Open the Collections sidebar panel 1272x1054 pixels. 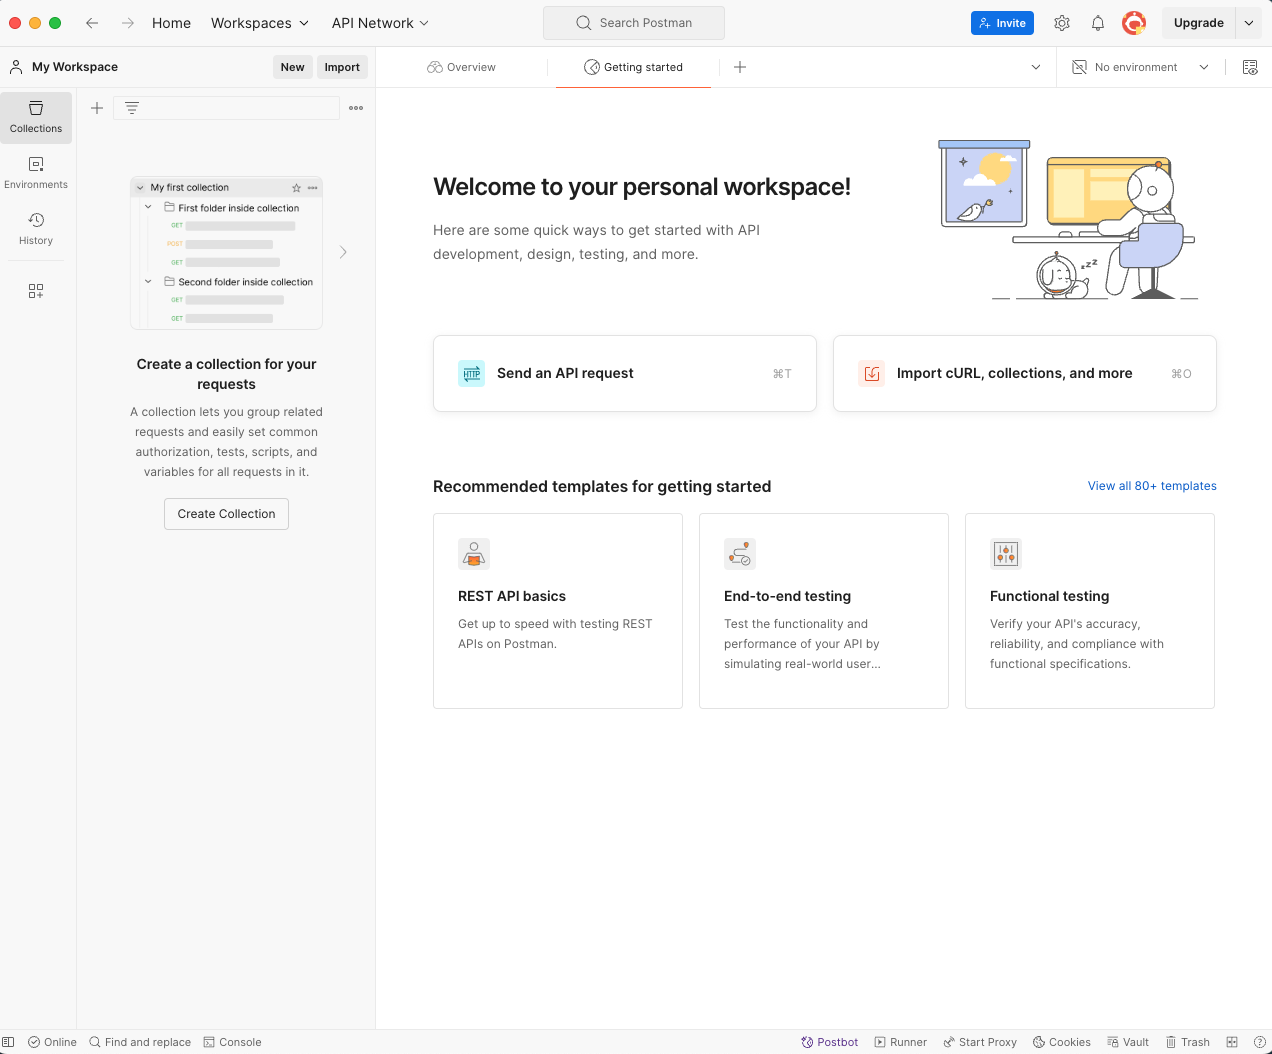(x=36, y=117)
